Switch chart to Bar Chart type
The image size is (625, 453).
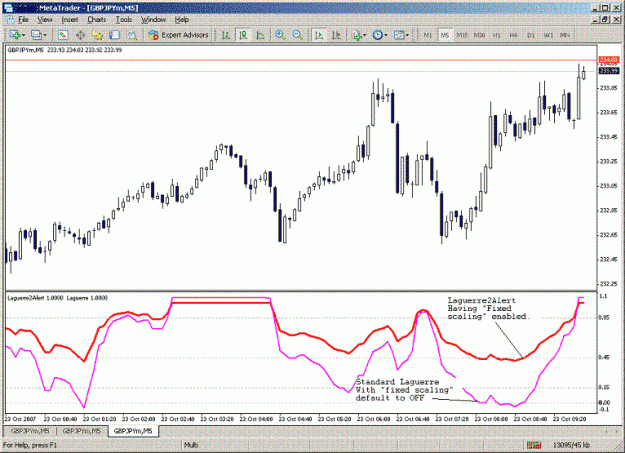point(226,35)
